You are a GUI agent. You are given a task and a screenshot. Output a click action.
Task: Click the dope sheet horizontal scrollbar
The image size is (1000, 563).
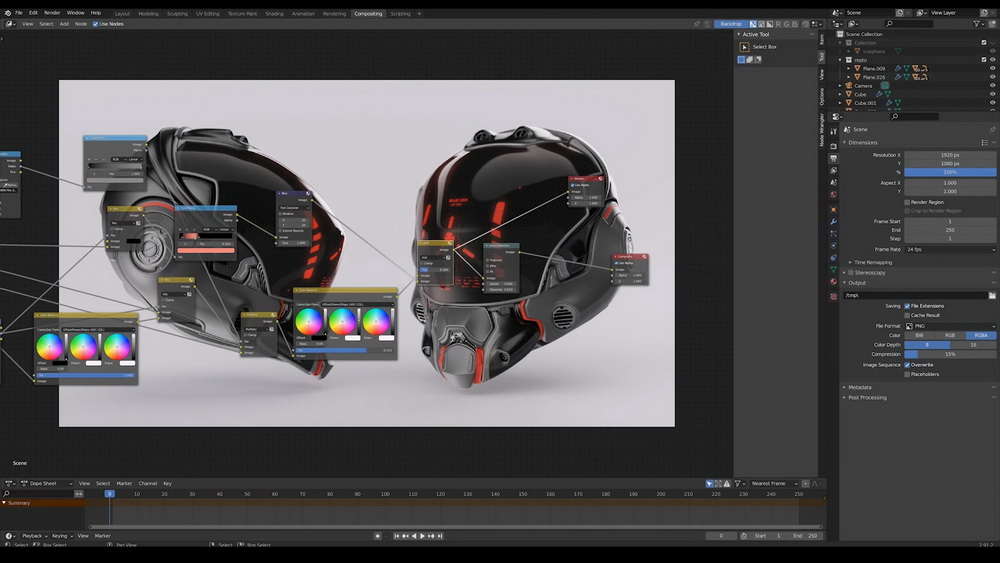point(454,527)
